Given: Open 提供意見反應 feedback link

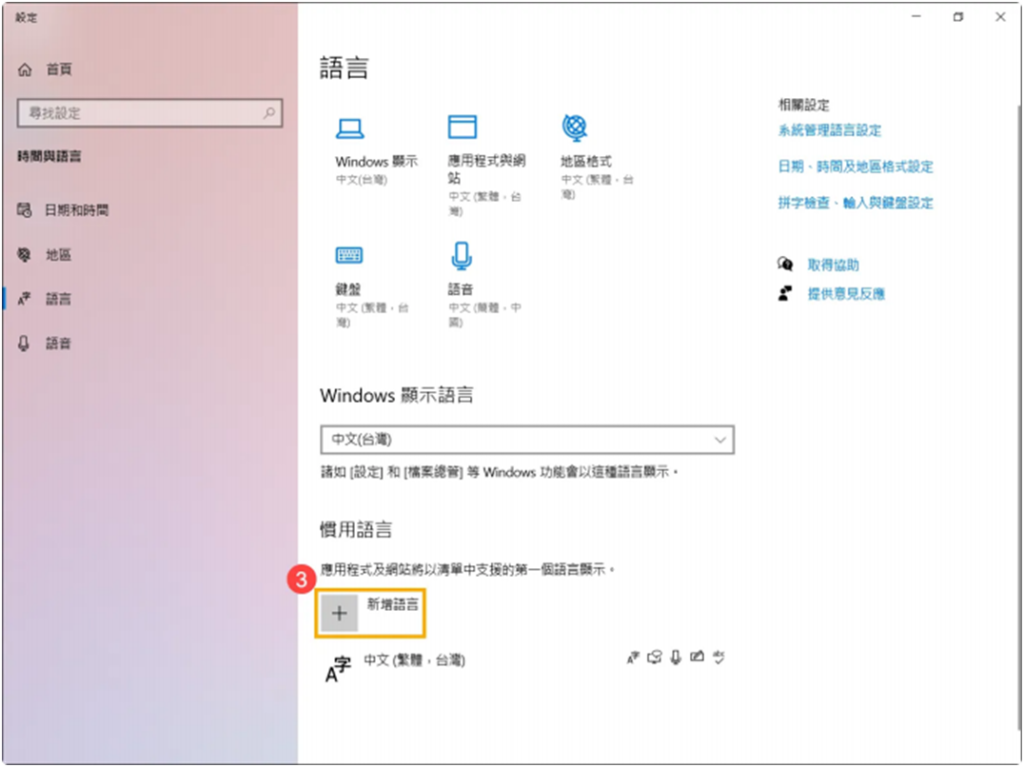Looking at the screenshot, I should 846,294.
